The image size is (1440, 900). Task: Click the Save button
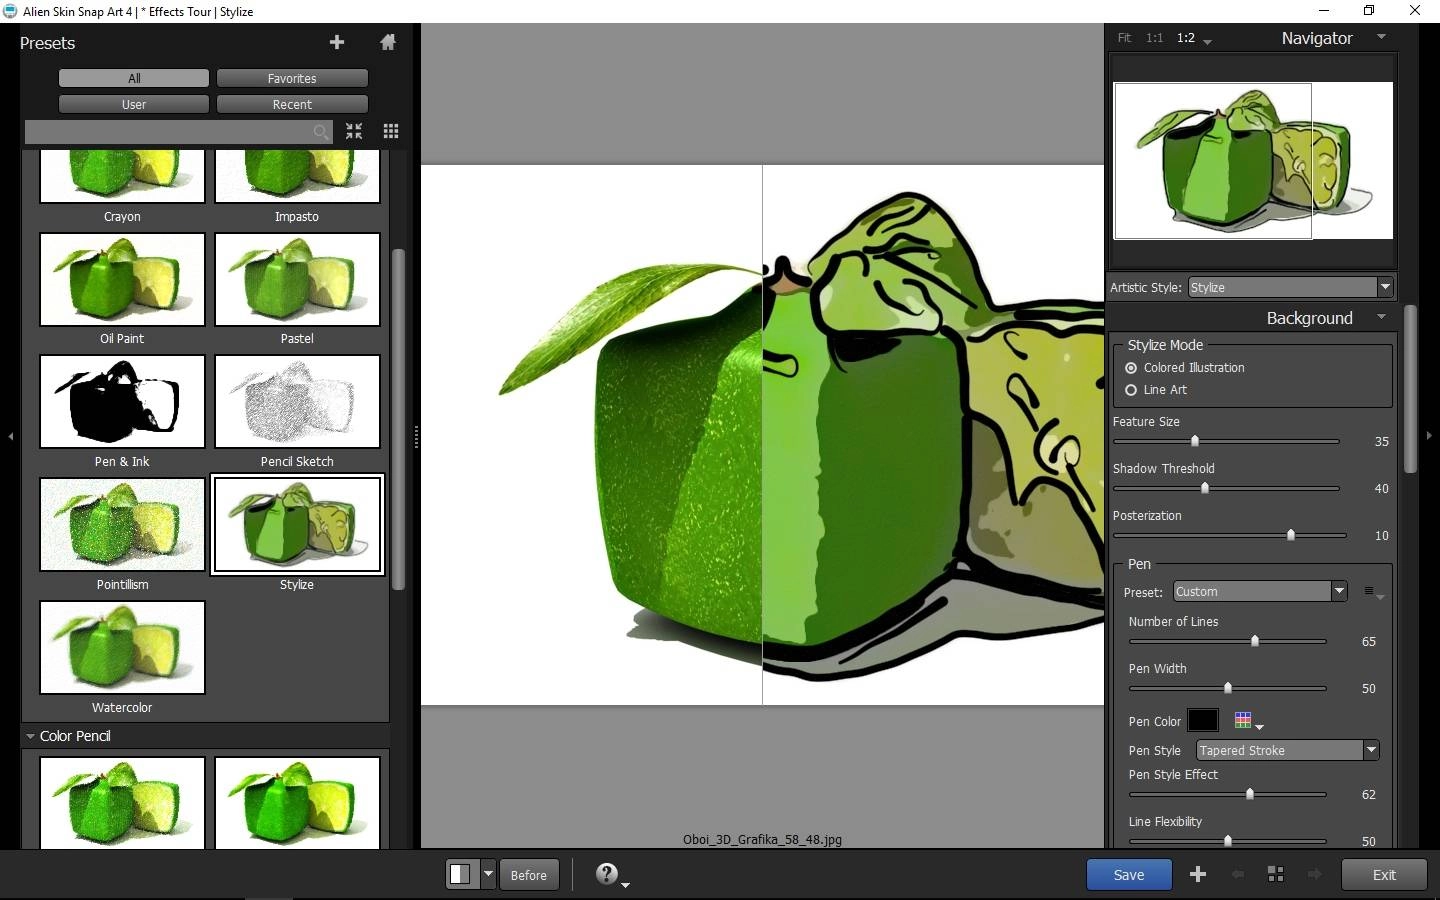1129,874
